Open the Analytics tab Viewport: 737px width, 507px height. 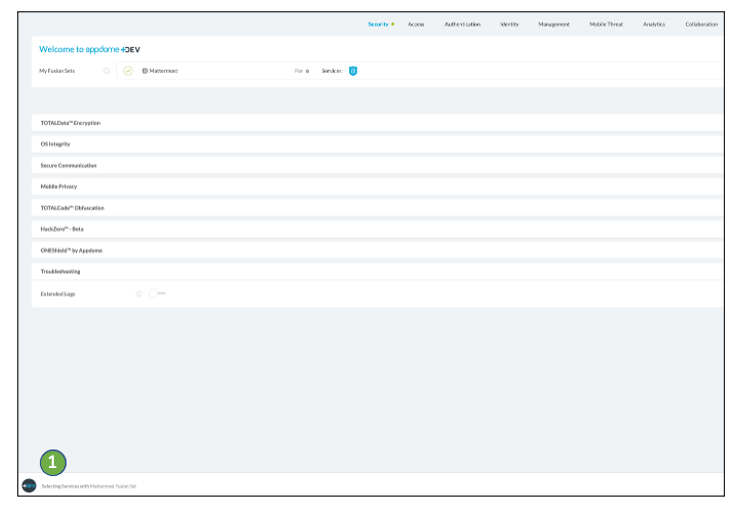(x=654, y=24)
